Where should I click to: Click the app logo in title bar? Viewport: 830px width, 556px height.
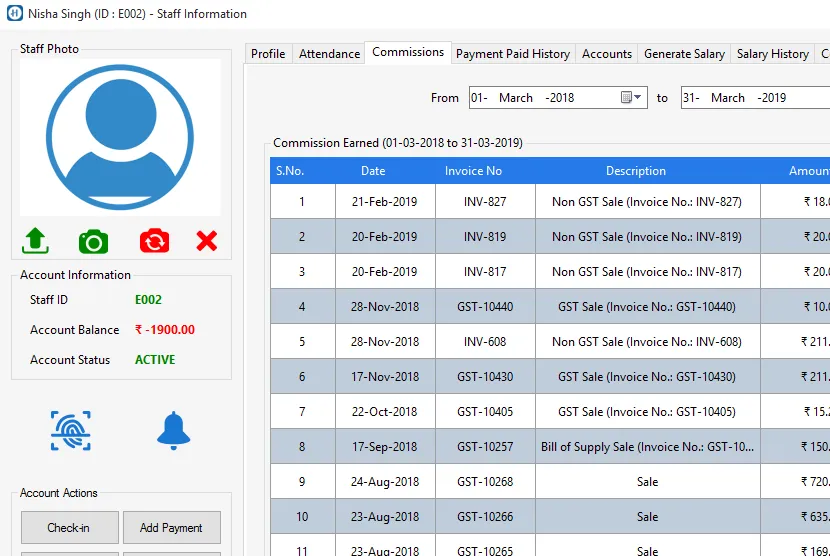click(x=14, y=14)
